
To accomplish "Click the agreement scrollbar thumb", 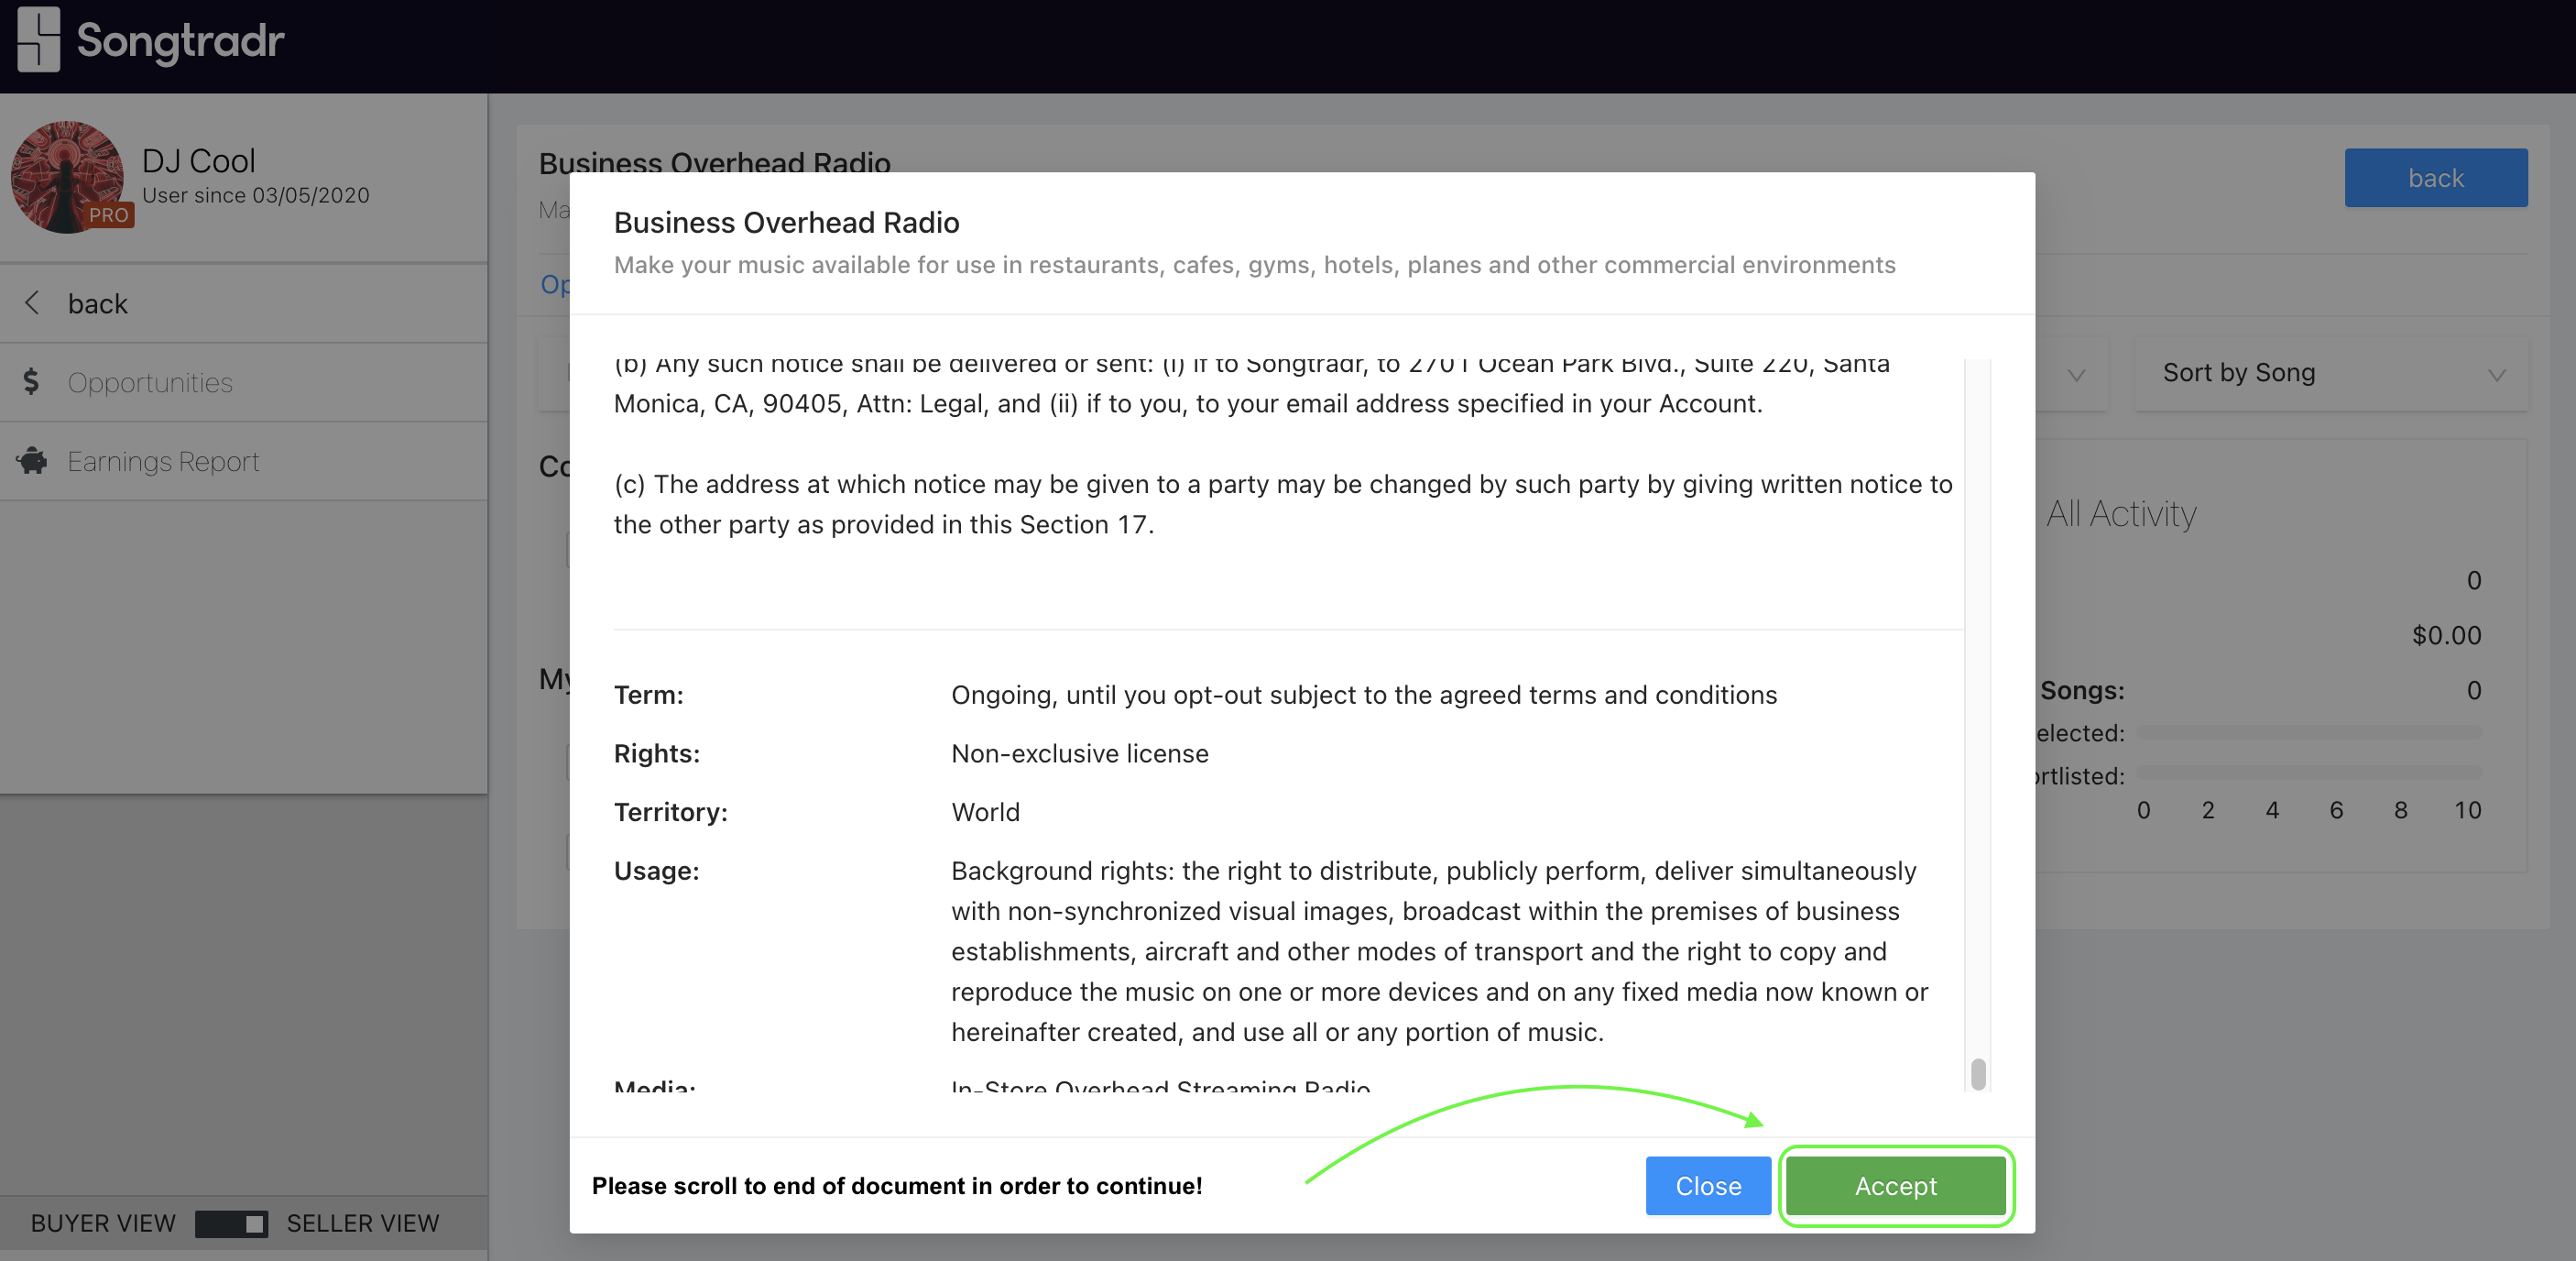I will coord(1978,1074).
